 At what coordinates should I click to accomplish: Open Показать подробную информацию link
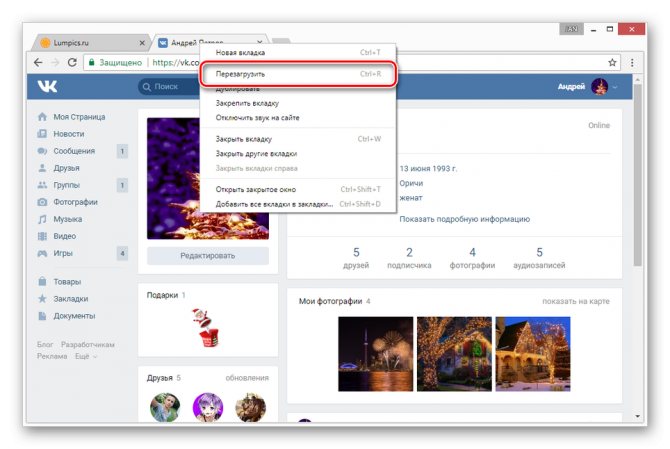tap(464, 219)
